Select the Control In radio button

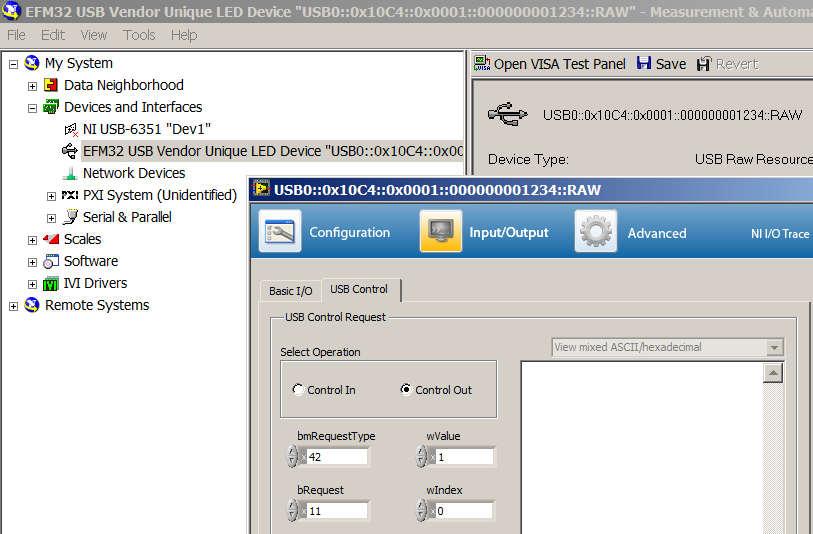coord(298,389)
